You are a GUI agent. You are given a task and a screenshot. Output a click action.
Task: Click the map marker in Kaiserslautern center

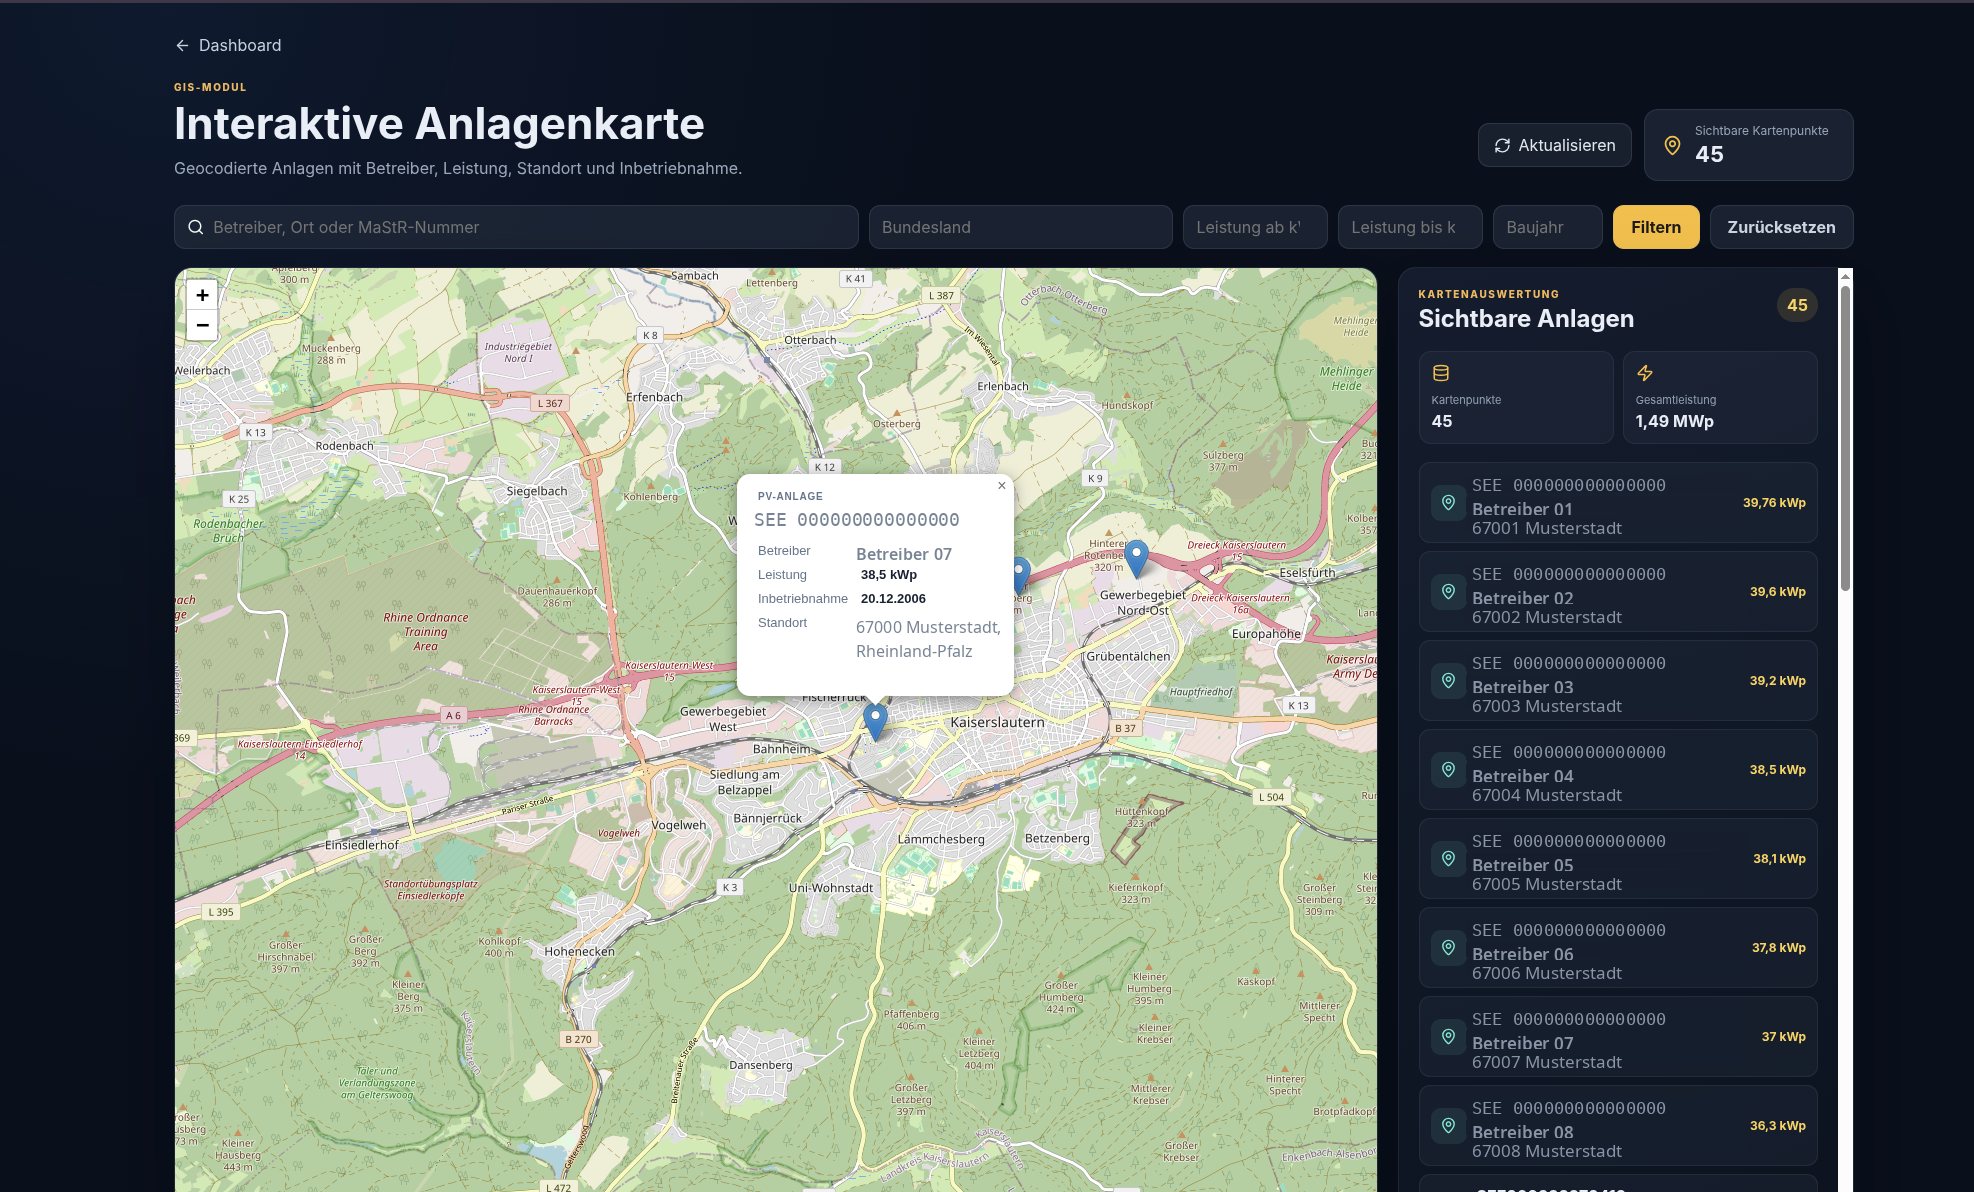[x=875, y=722]
